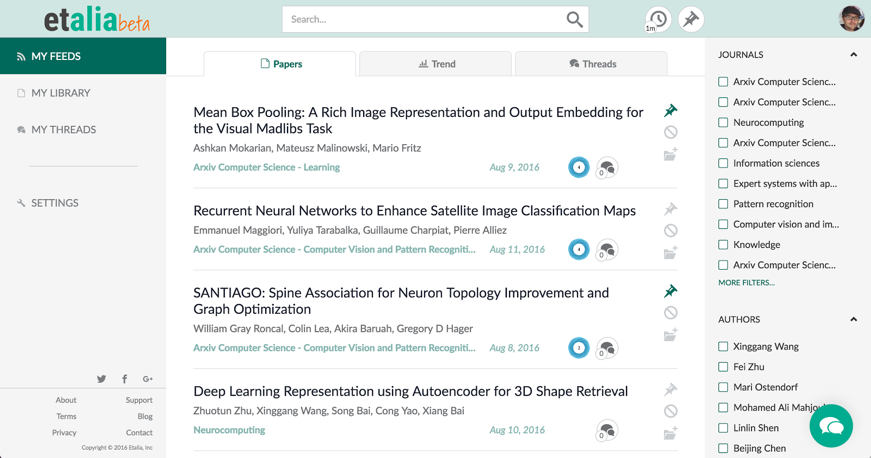This screenshot has width=871, height=458.
Task: Open the recent history clock icon
Action: 657,19
